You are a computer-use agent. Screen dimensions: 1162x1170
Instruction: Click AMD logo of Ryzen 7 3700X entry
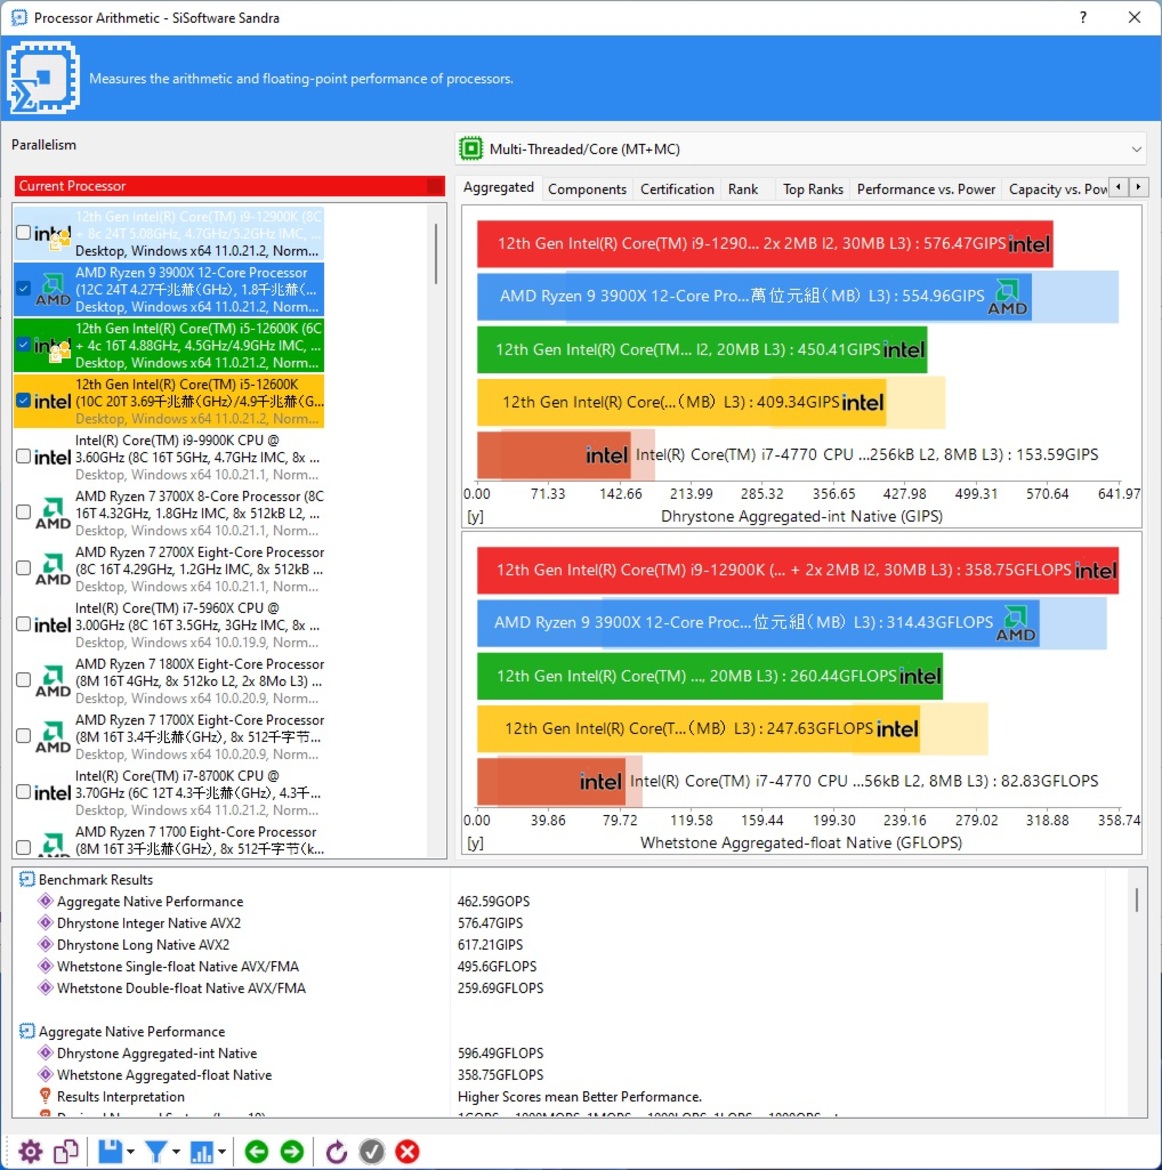click(53, 513)
